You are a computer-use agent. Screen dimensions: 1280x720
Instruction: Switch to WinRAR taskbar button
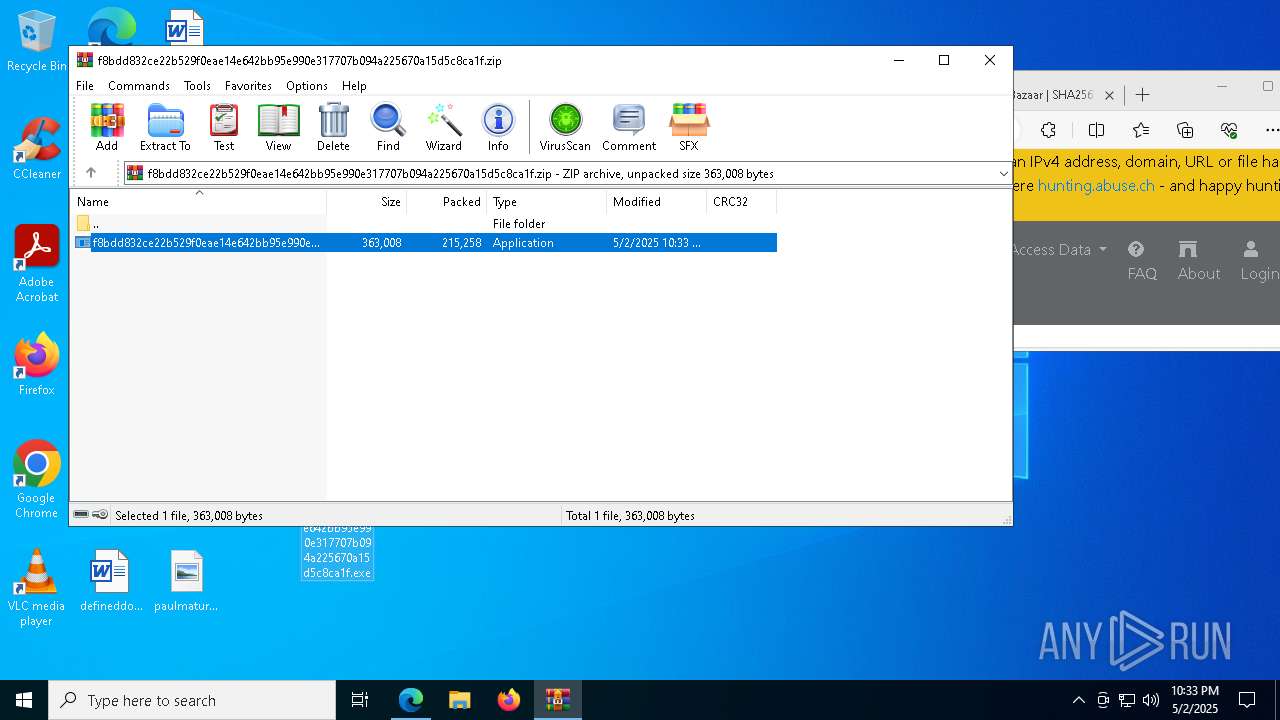pos(558,700)
